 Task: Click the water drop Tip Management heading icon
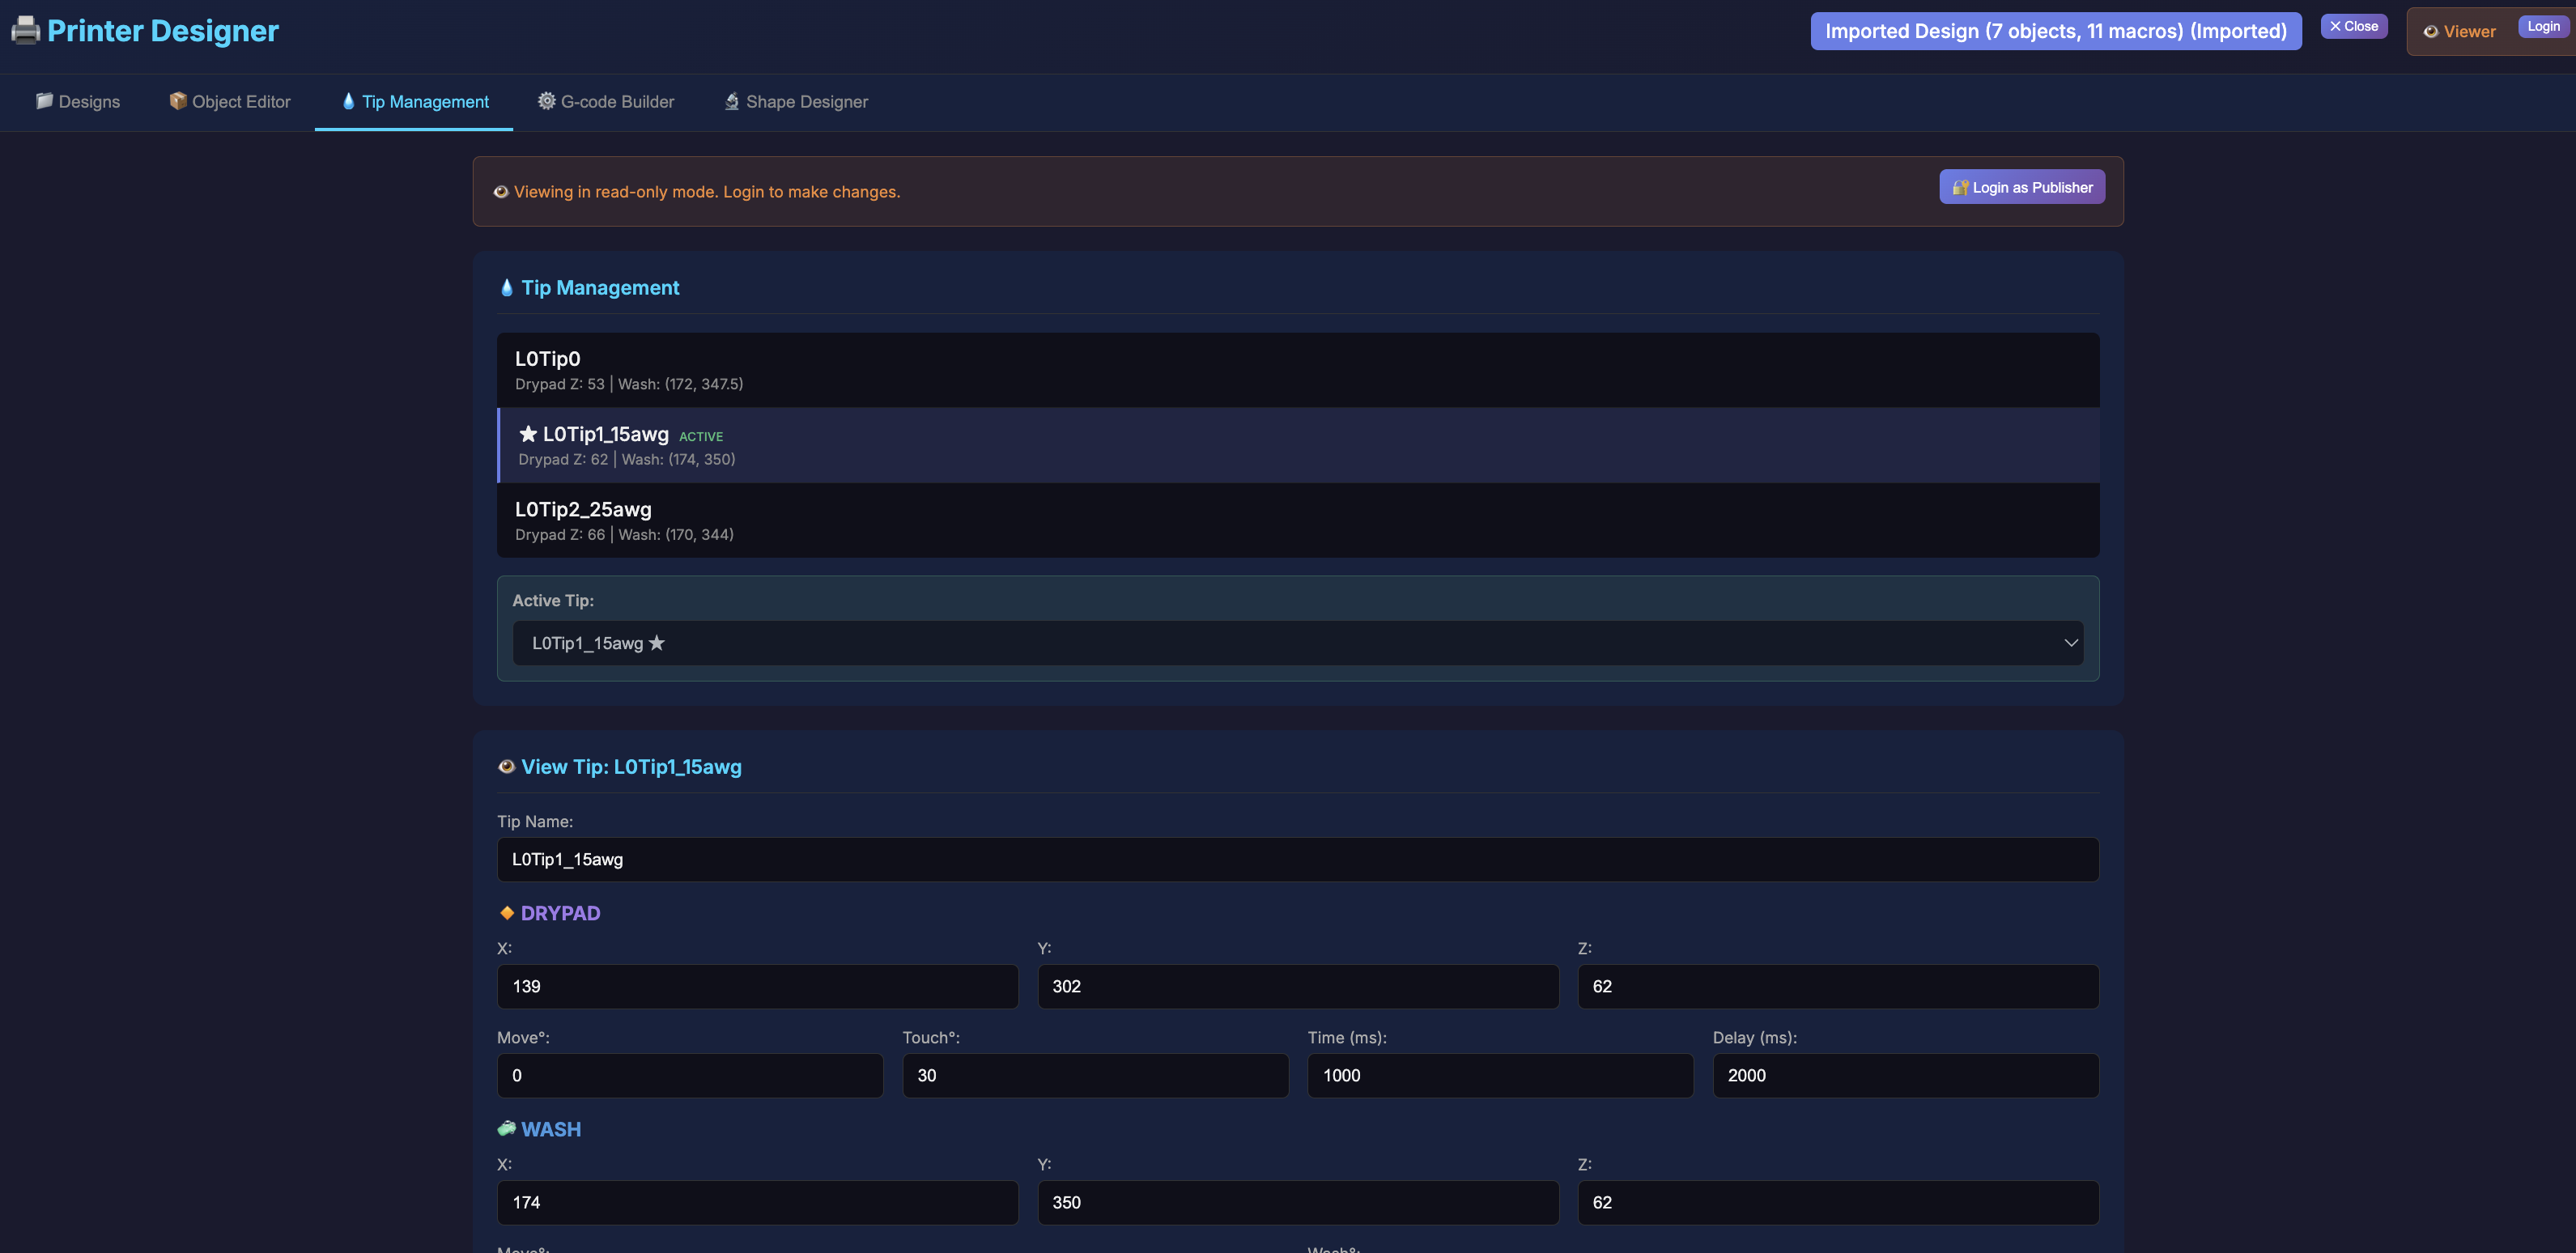(506, 288)
